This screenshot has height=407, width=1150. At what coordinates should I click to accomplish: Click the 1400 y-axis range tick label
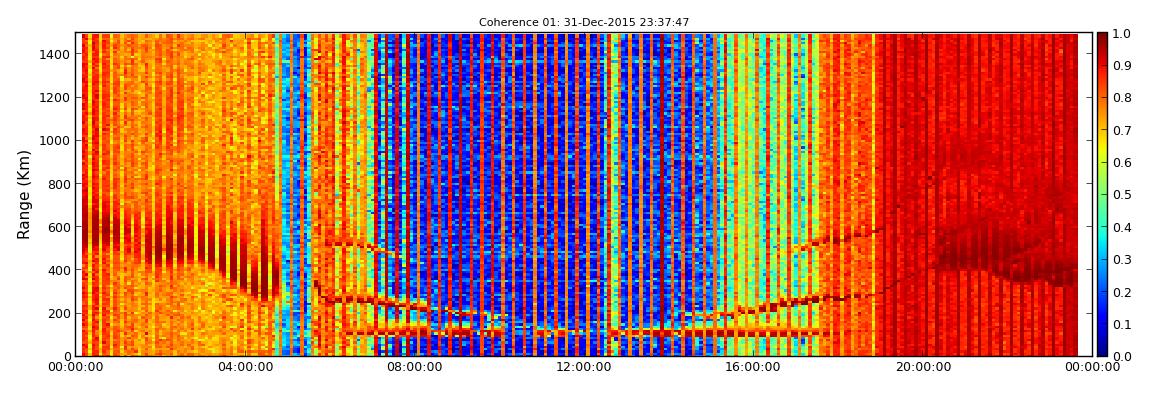pyautogui.click(x=56, y=54)
